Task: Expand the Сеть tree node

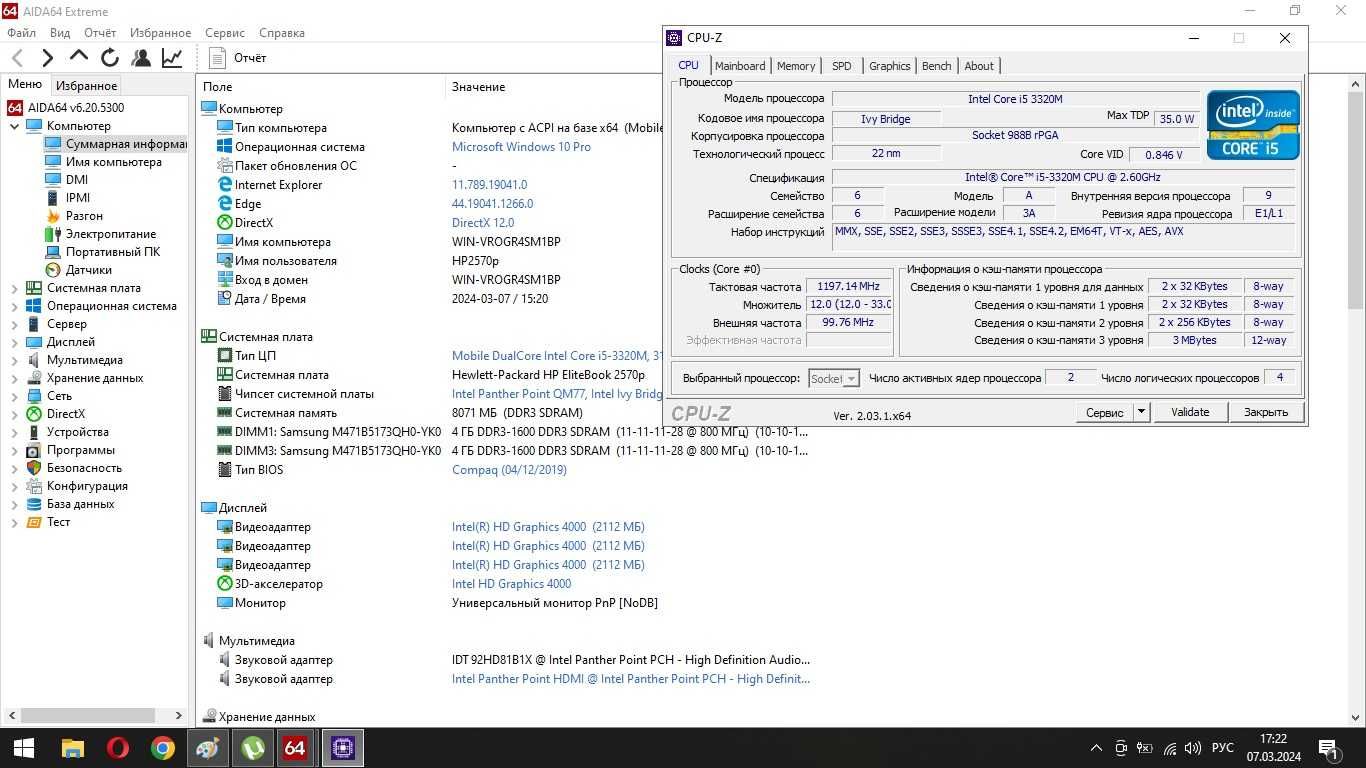Action: (15, 396)
